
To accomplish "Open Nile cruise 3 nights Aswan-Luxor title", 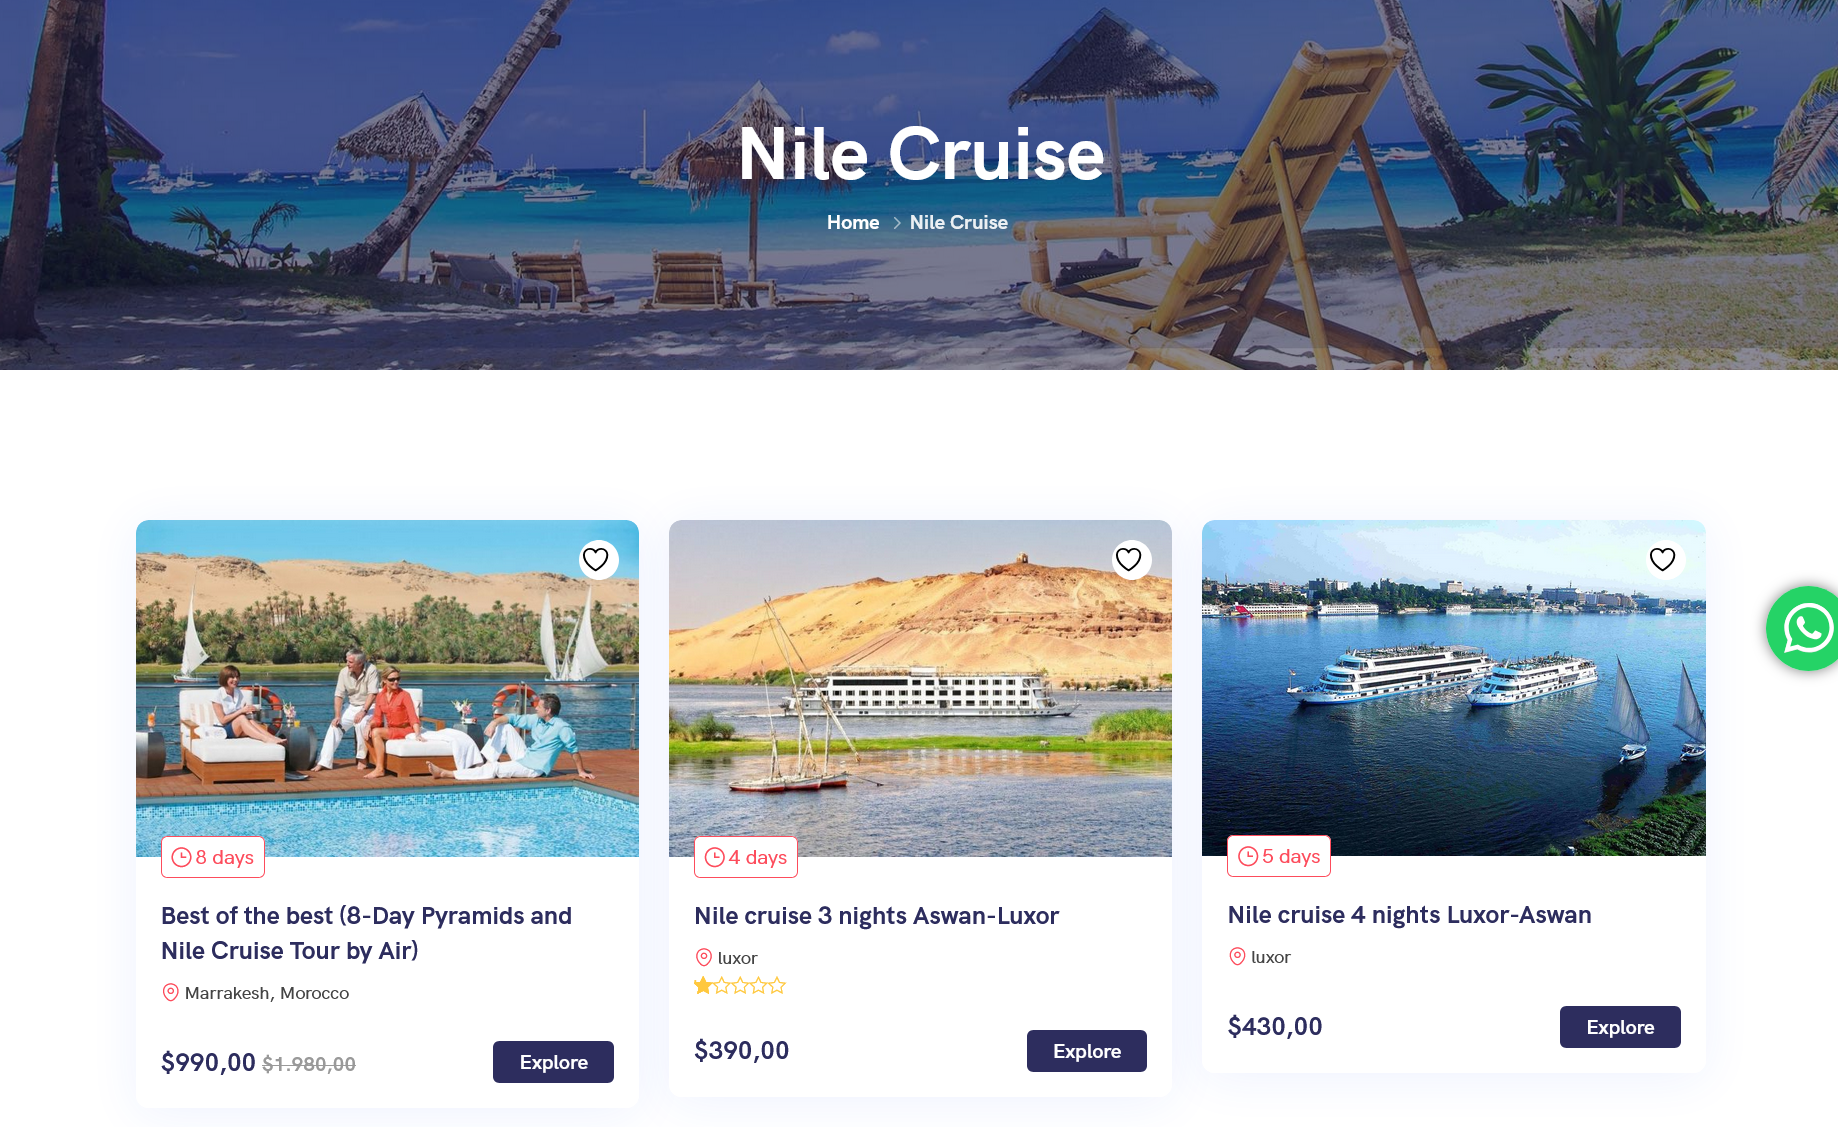I will 876,916.
